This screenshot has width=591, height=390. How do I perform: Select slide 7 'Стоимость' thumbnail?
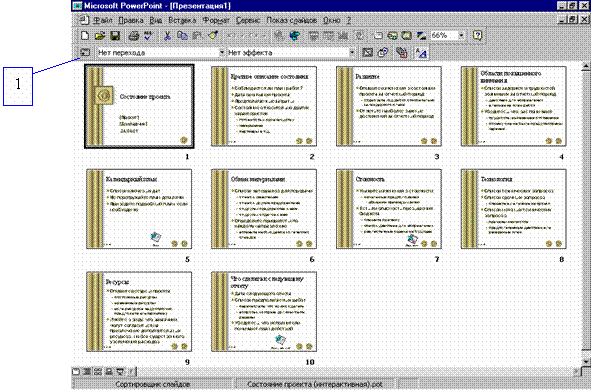389,209
